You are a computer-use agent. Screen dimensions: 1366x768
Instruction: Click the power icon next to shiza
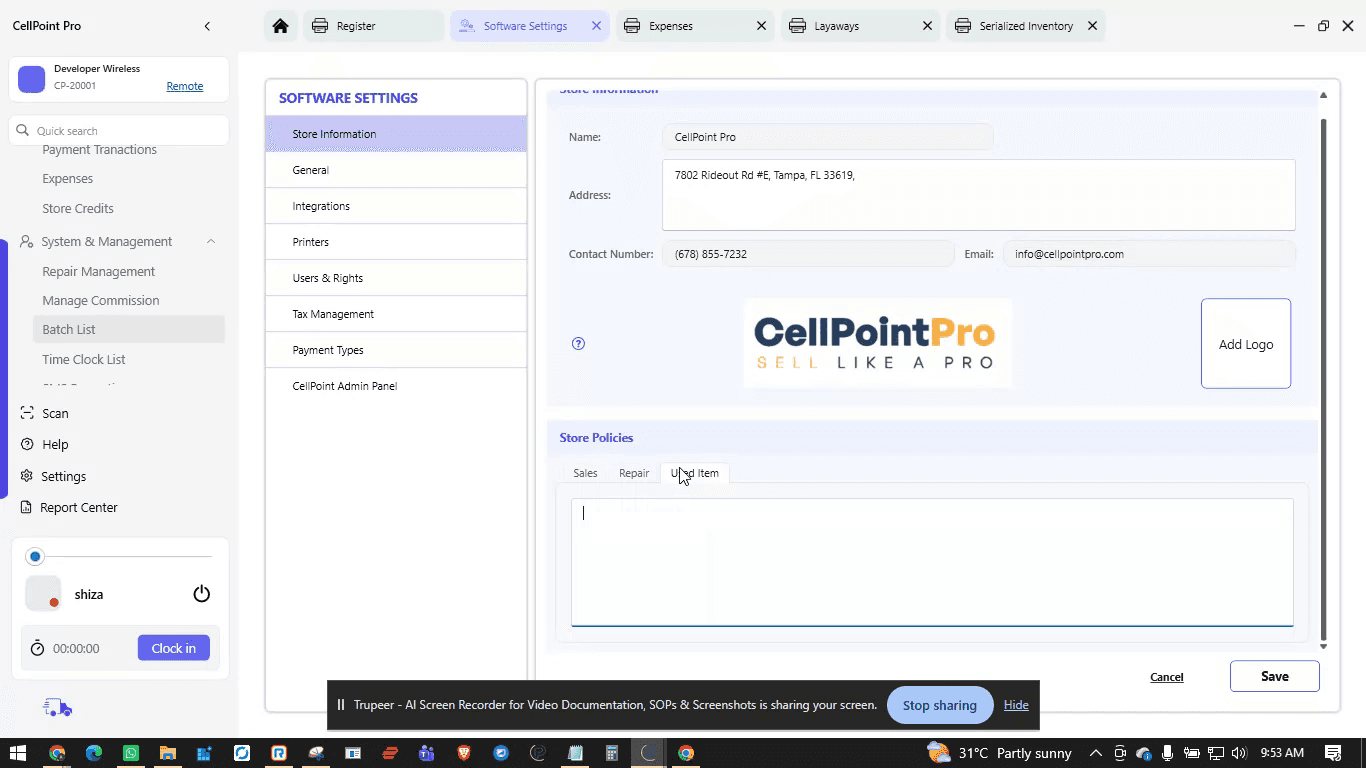202,594
